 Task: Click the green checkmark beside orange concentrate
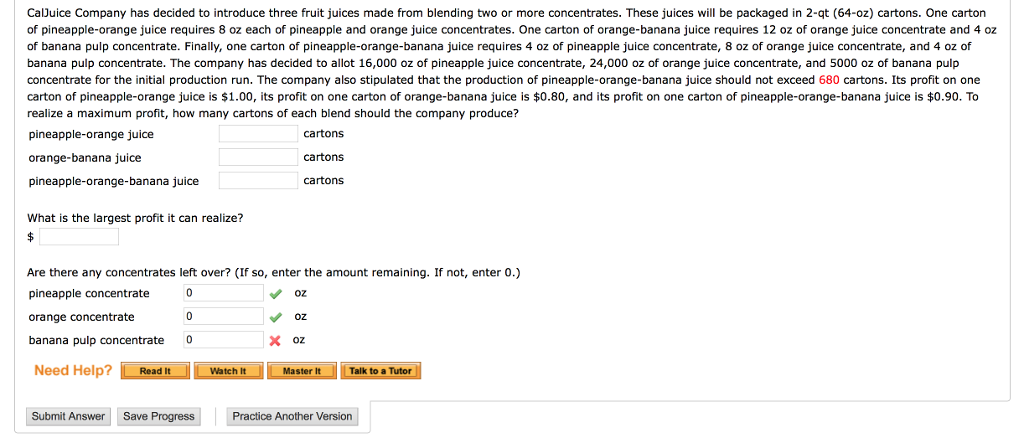tap(276, 317)
